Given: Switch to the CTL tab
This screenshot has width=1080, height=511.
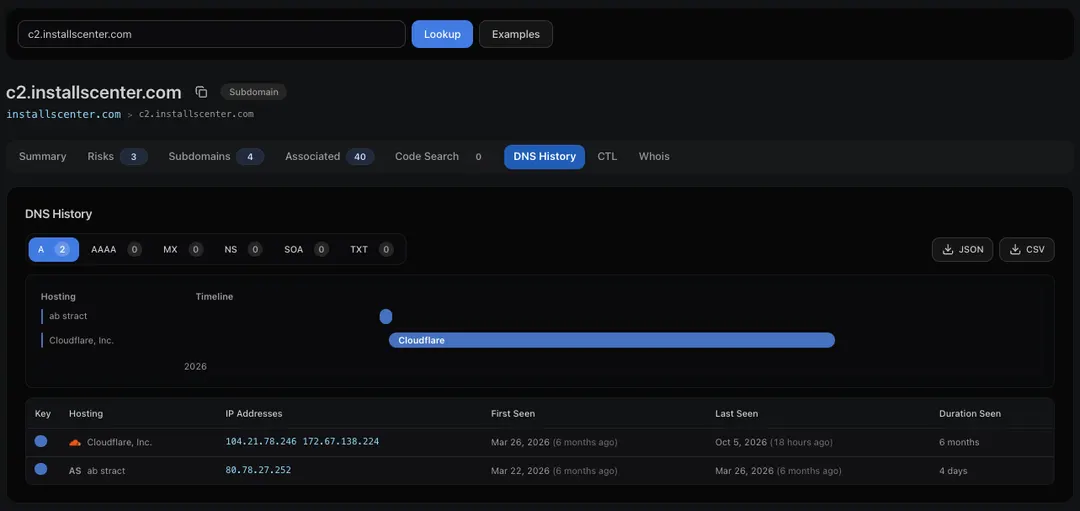Looking at the screenshot, I should point(607,156).
